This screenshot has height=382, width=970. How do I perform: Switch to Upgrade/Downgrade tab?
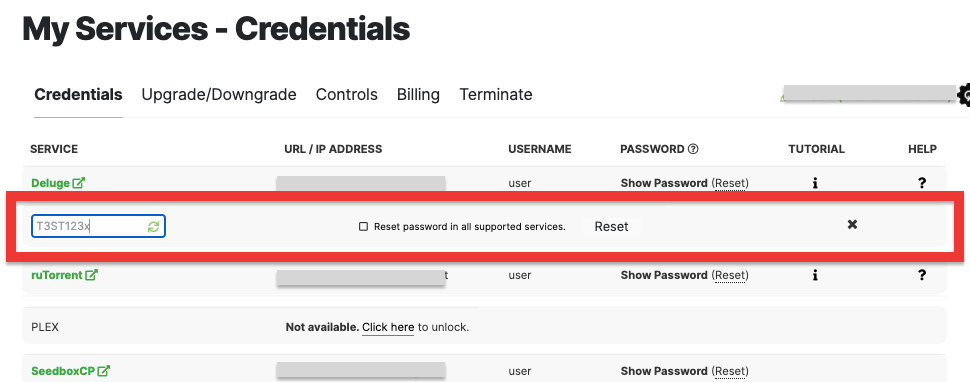[x=219, y=95]
